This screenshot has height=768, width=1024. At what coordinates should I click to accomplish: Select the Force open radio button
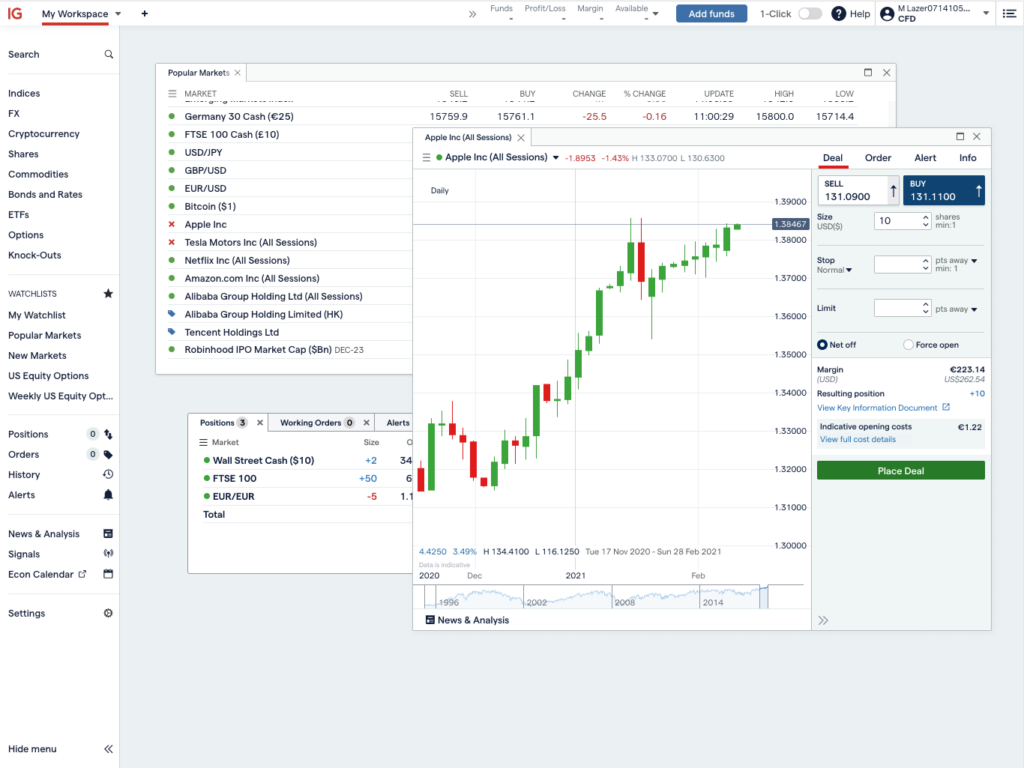908,345
